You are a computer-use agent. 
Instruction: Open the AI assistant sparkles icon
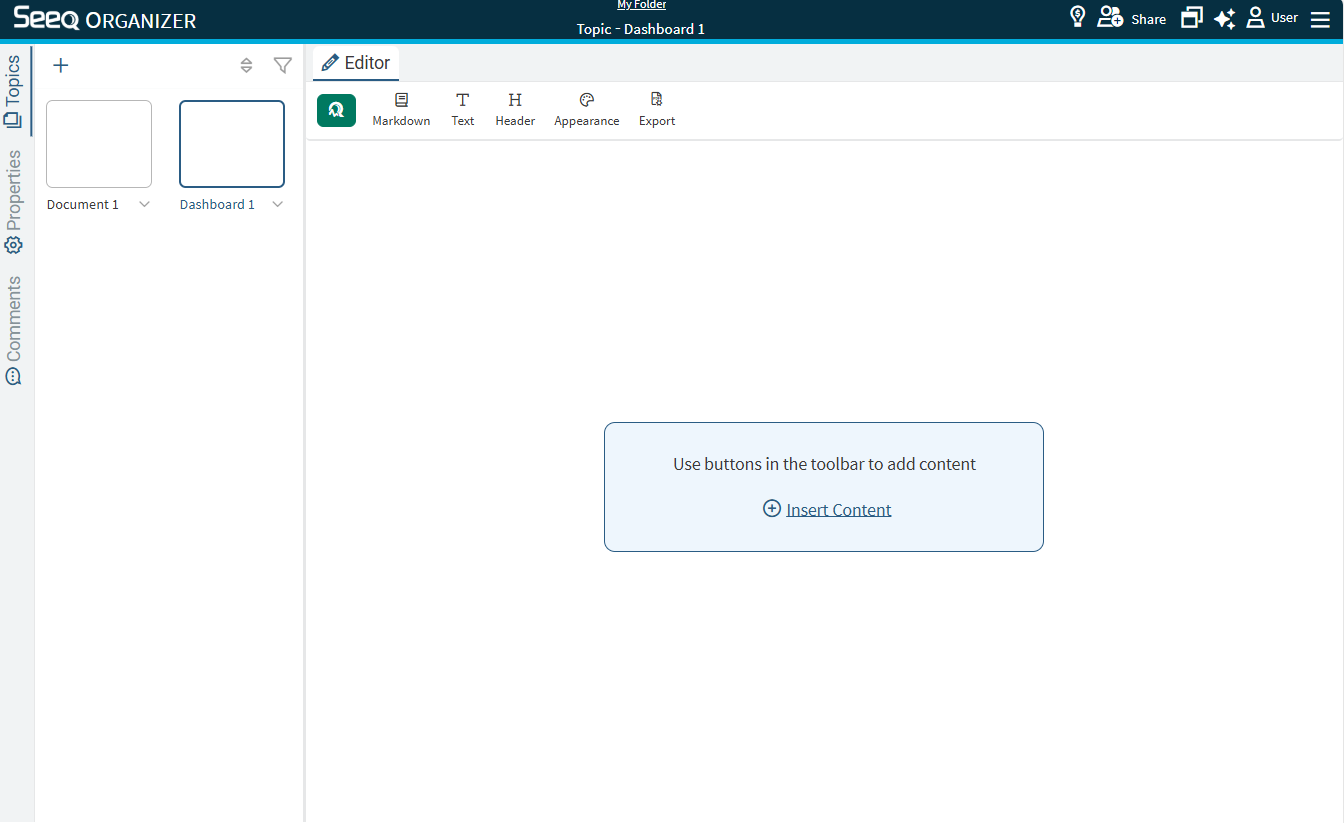pos(1224,18)
